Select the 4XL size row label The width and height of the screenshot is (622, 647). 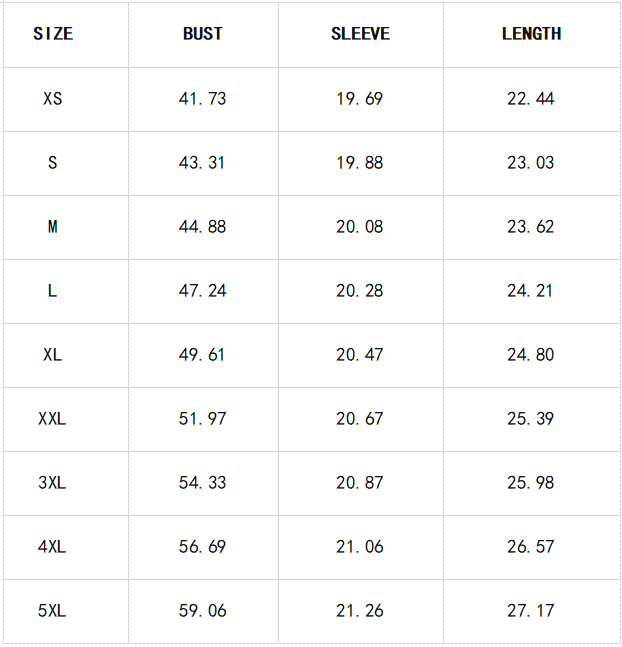pos(52,547)
